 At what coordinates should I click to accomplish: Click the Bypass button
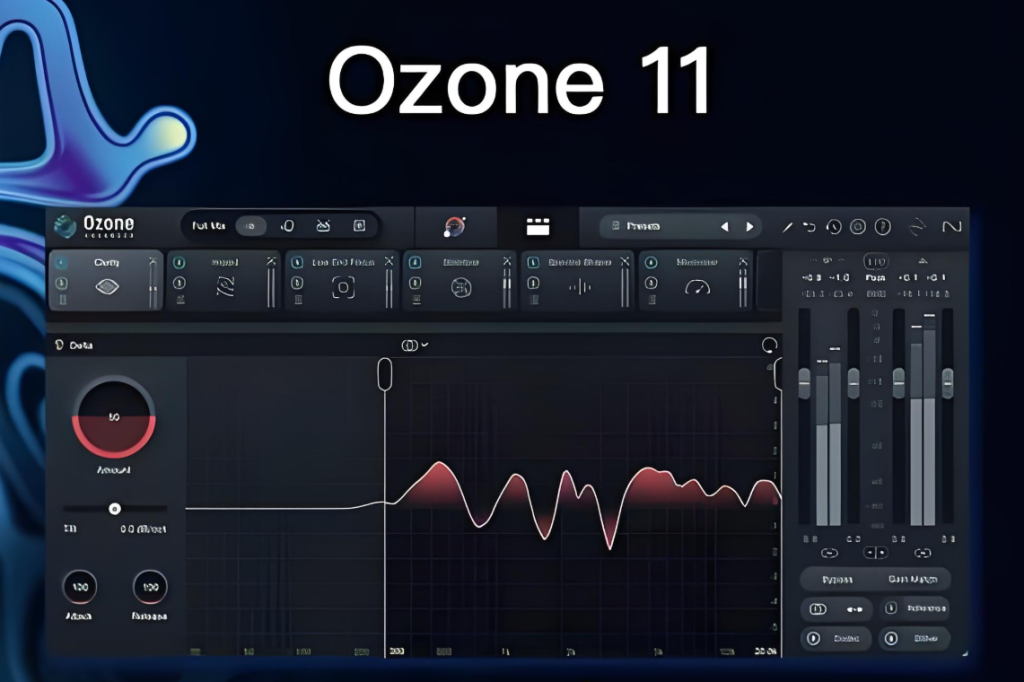[x=837, y=579]
